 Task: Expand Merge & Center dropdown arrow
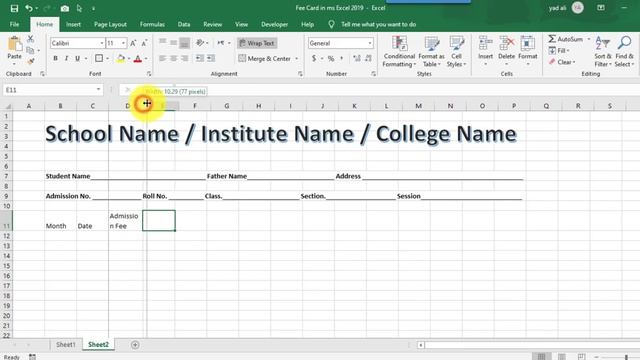(x=297, y=59)
